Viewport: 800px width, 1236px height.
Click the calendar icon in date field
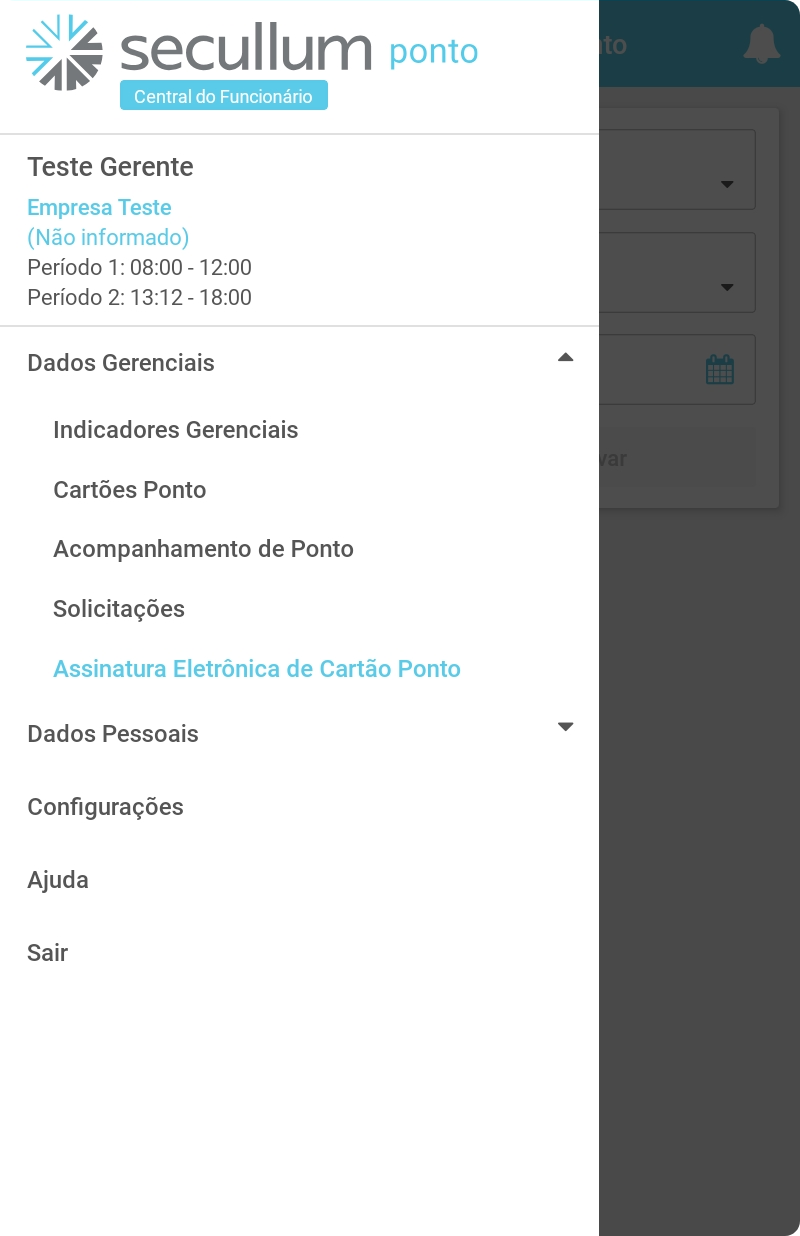pos(720,370)
